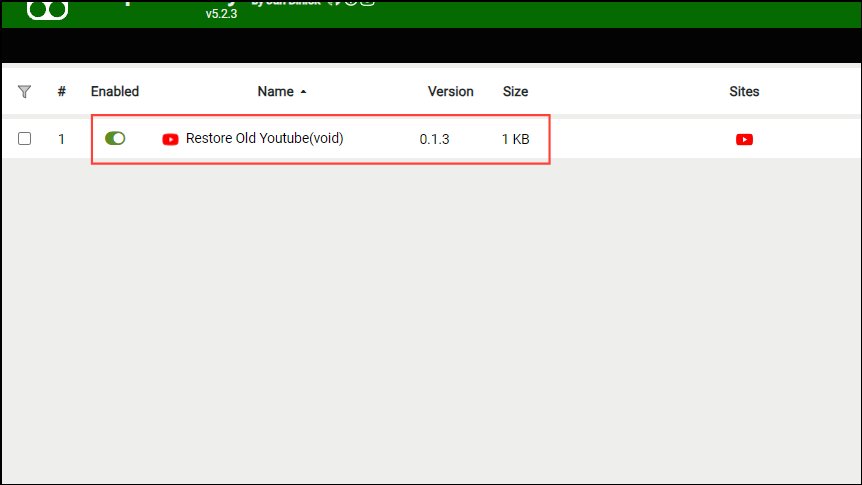Click the filter funnel icon
This screenshot has height=485, width=862.
(24, 91)
